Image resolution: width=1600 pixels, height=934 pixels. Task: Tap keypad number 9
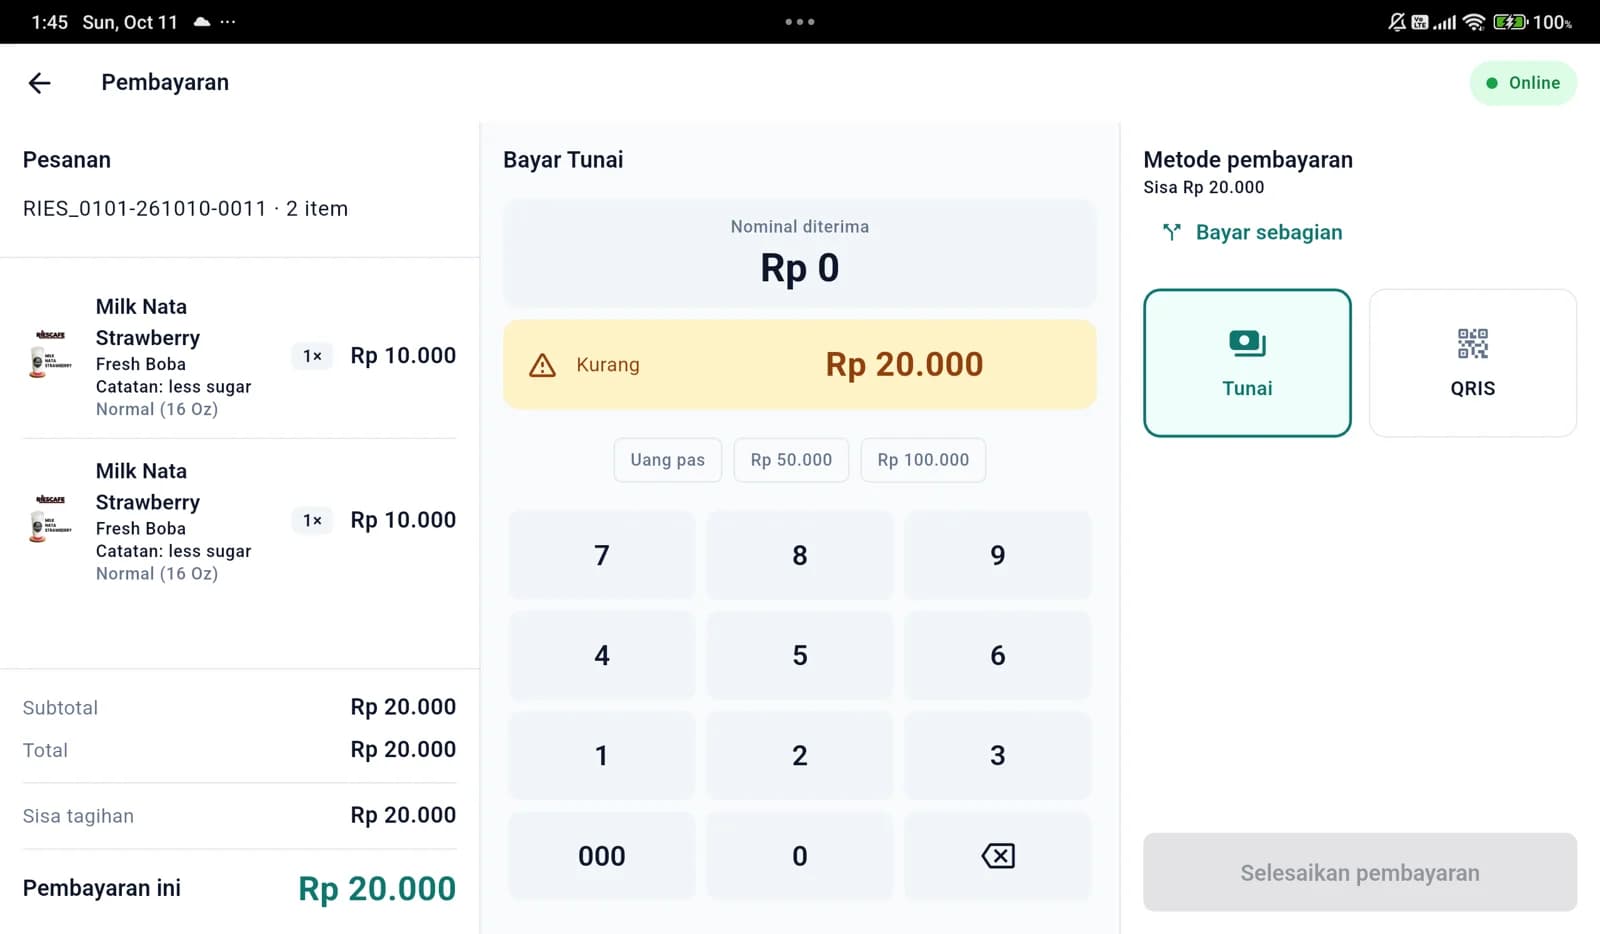(x=998, y=555)
